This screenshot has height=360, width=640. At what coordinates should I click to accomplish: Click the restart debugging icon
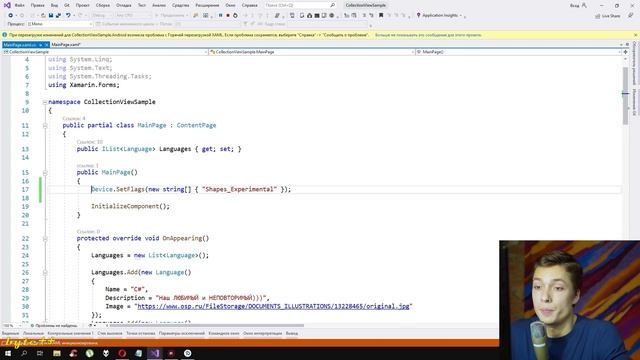pyautogui.click(x=235, y=15)
